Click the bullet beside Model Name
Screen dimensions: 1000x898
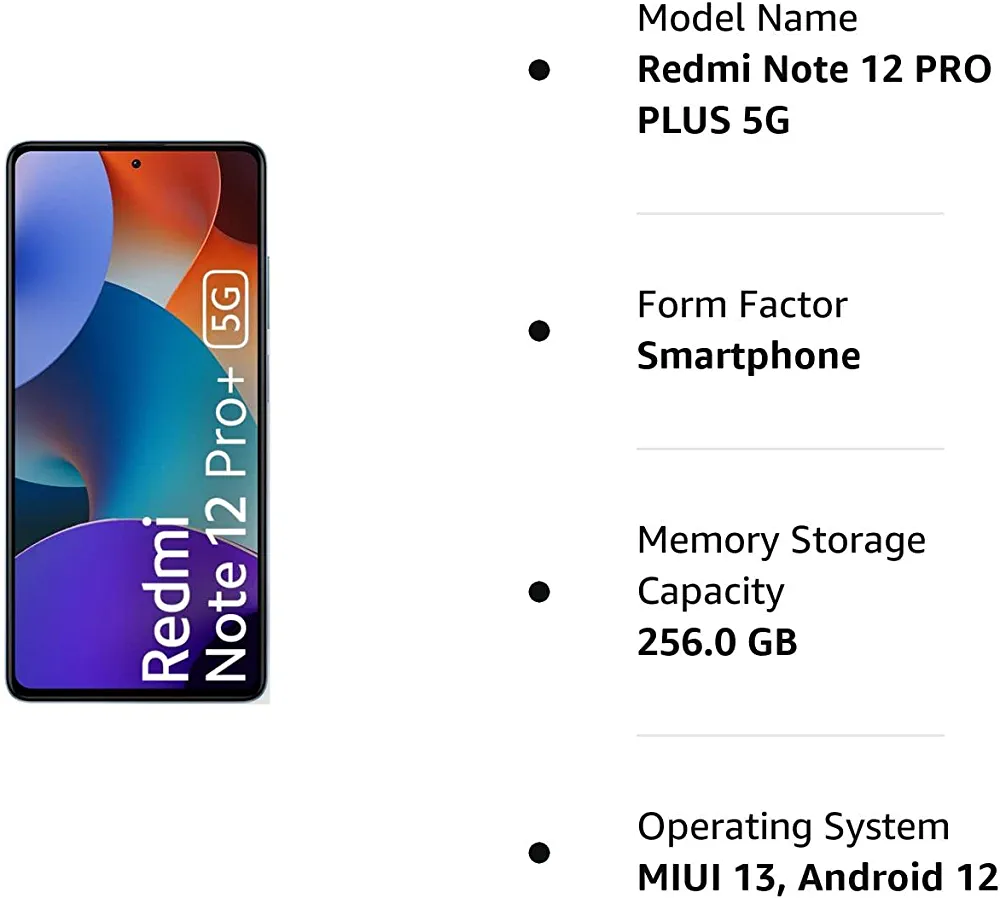coord(540,70)
